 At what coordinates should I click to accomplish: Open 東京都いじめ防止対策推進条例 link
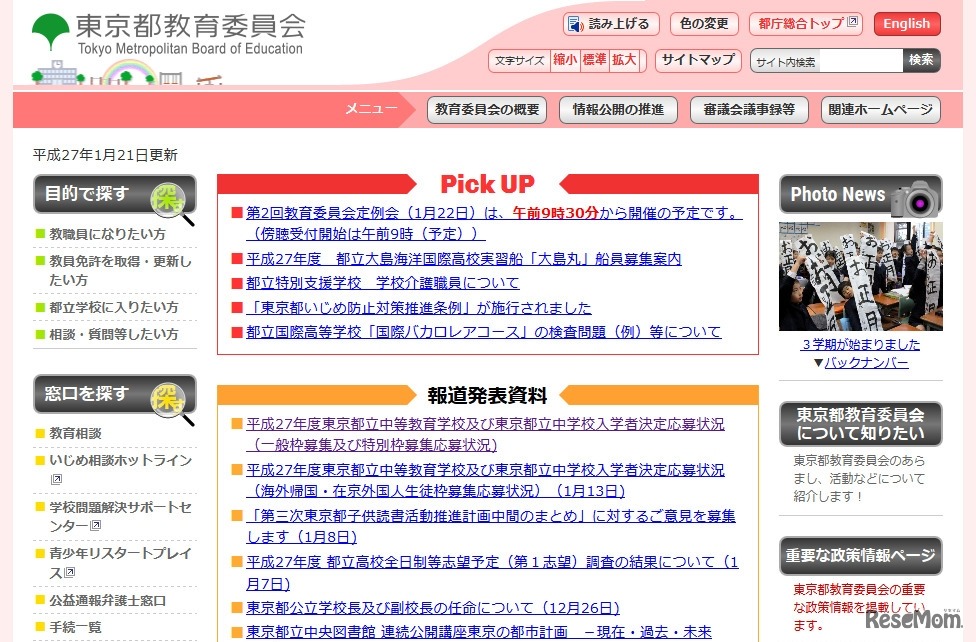click(x=418, y=308)
